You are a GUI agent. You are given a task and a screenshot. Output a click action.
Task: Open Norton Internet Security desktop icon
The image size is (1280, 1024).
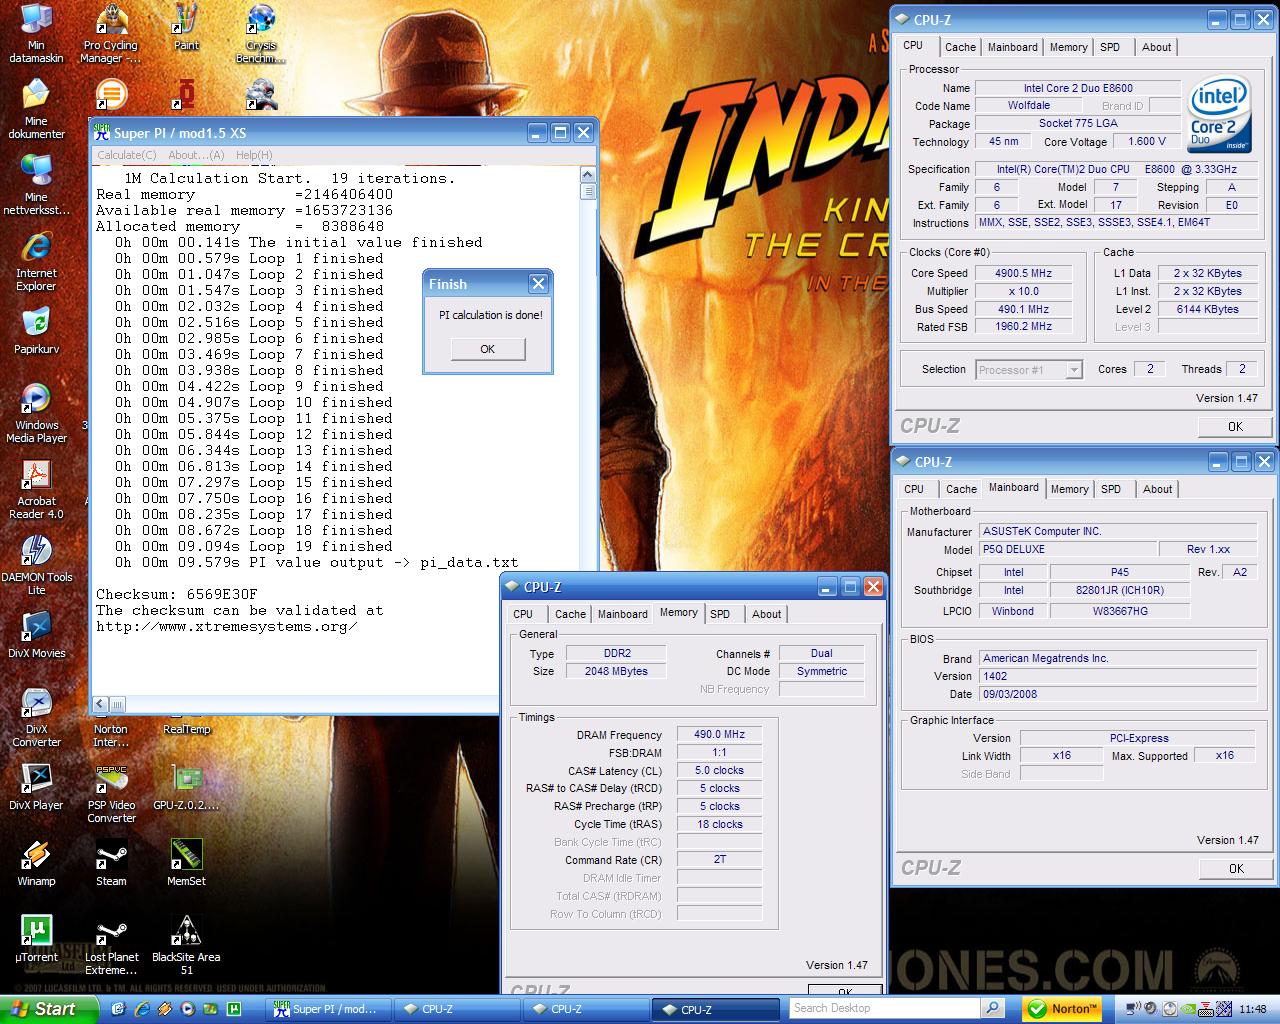coord(111,735)
